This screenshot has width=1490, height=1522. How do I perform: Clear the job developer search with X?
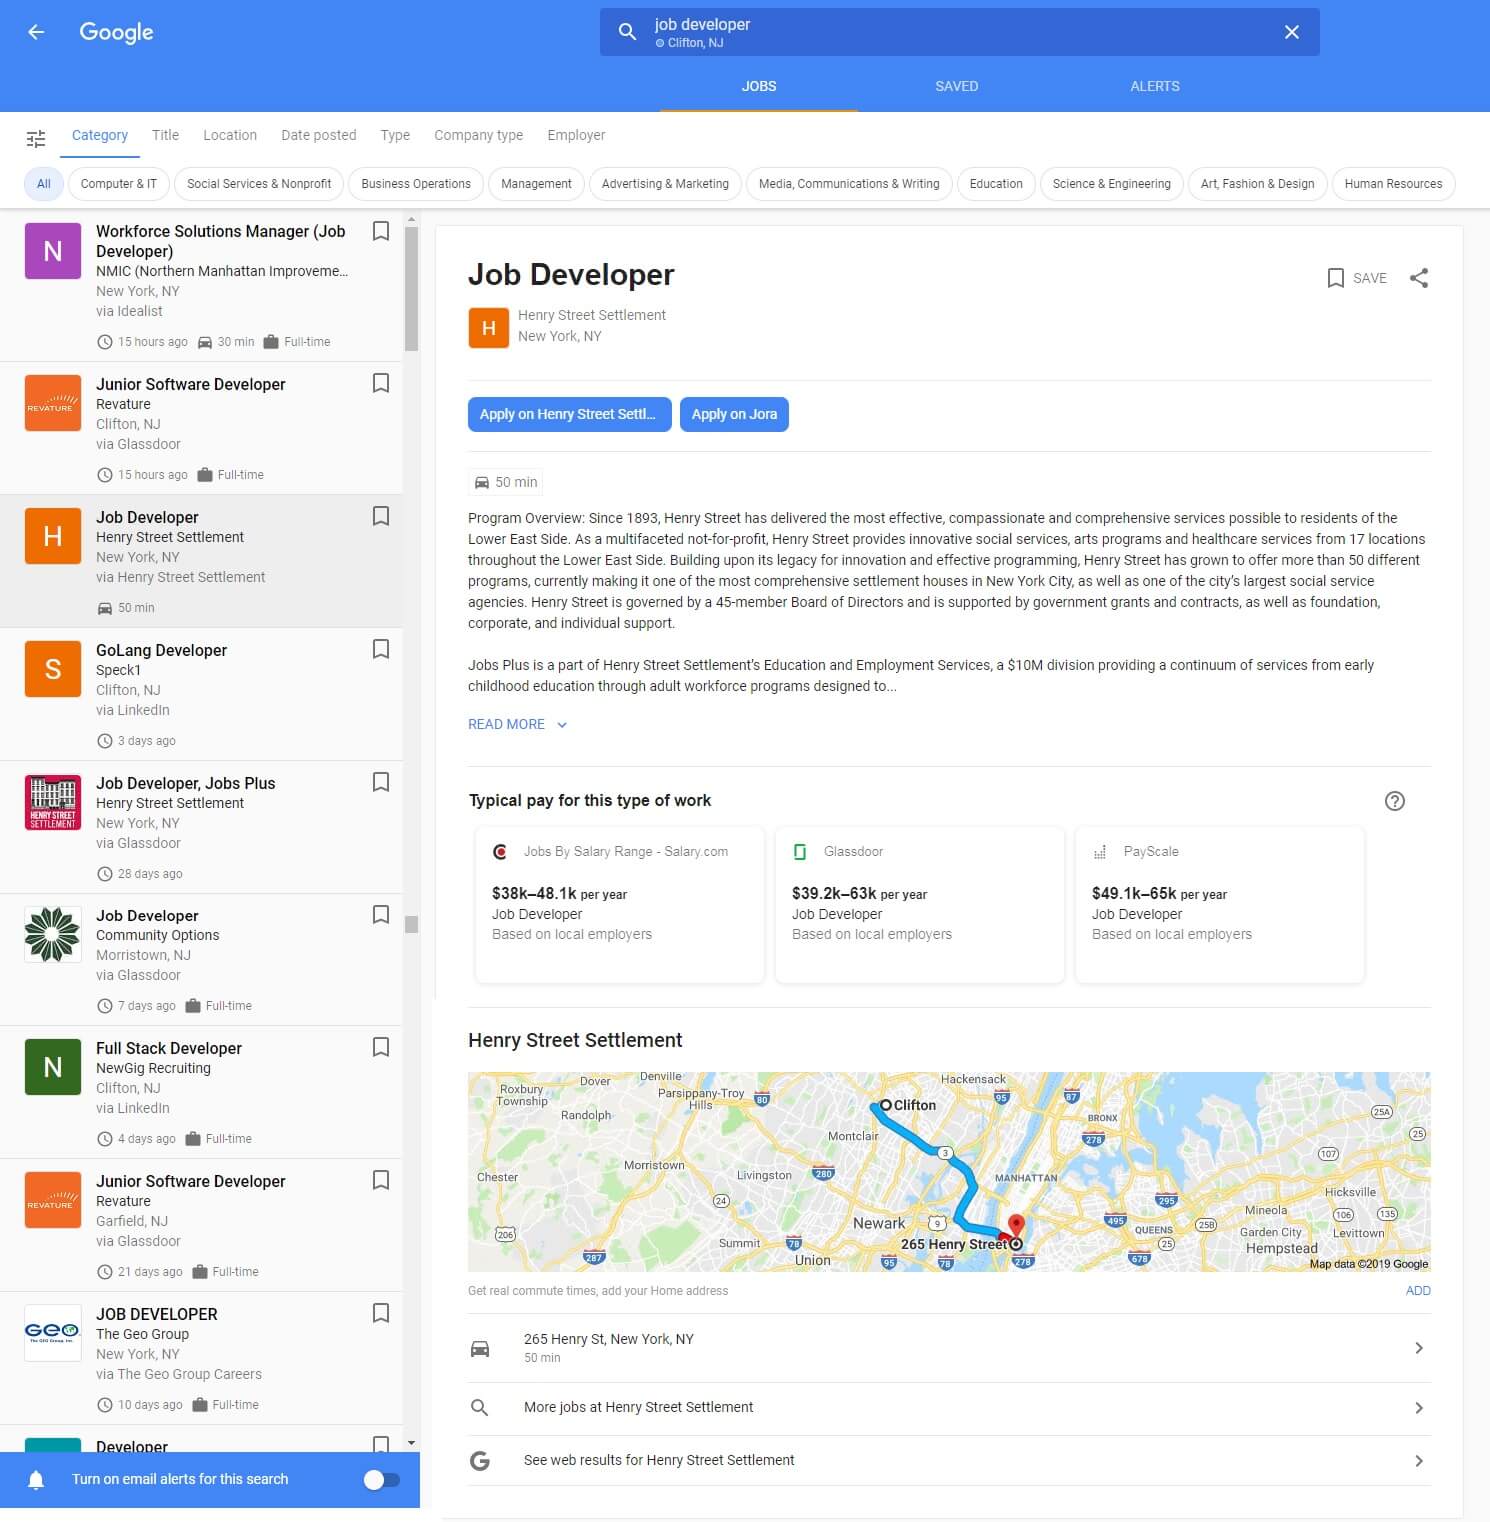click(x=1291, y=32)
